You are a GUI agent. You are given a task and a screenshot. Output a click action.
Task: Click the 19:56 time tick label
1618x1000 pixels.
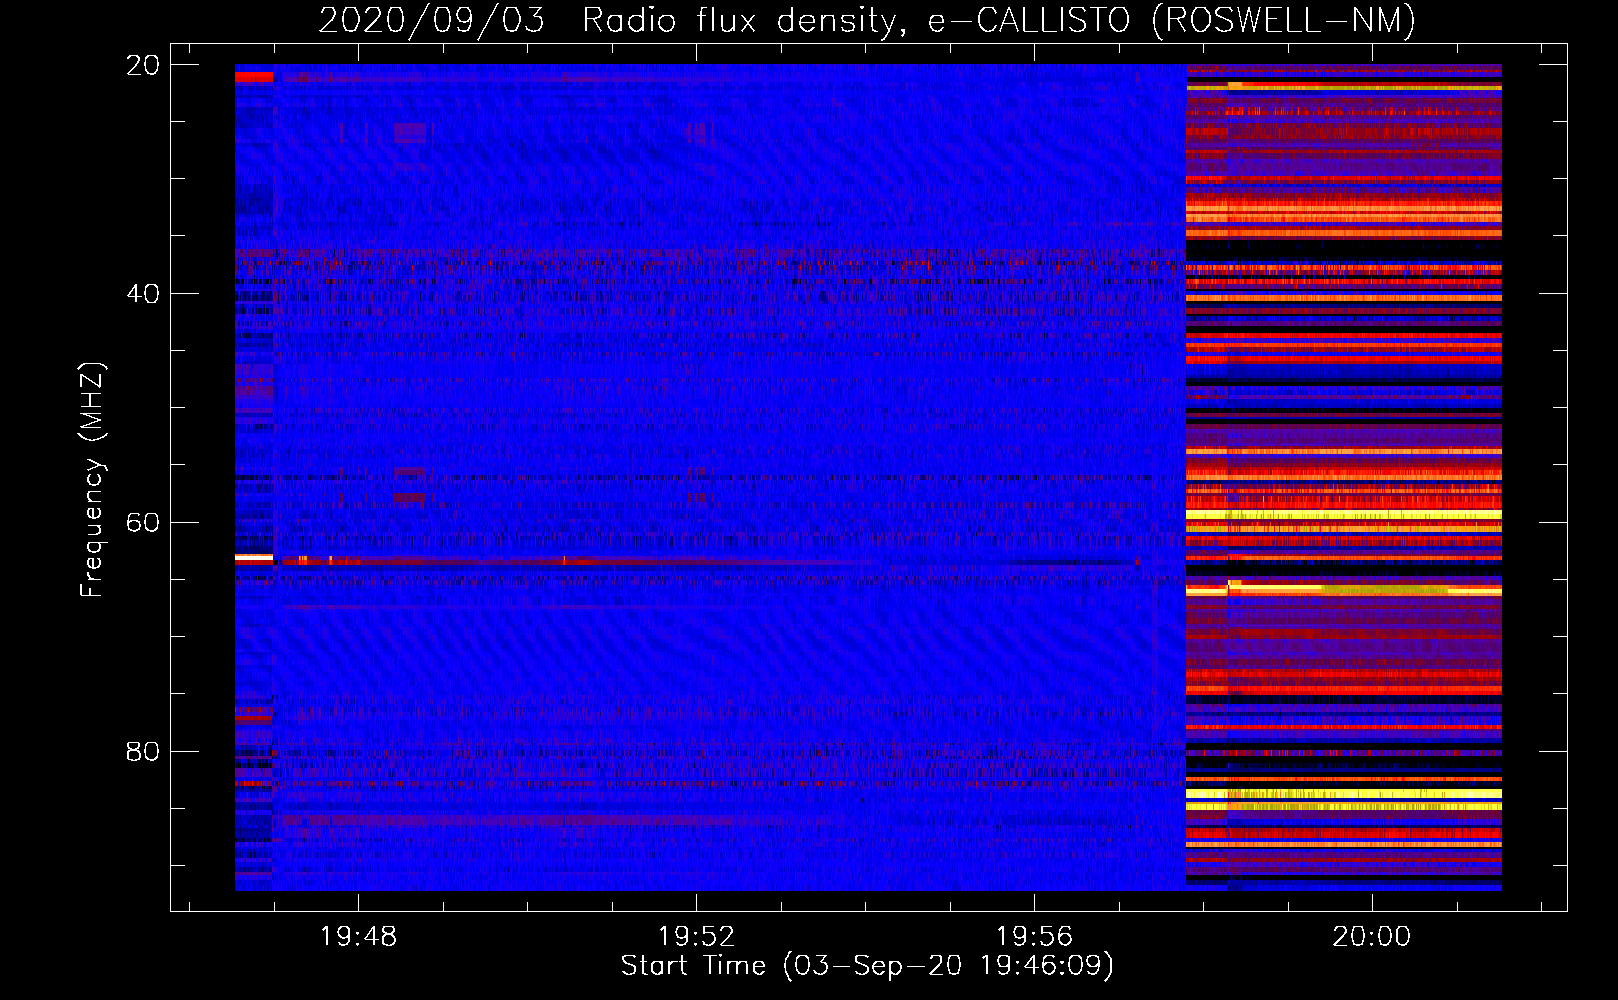[x=1034, y=937]
